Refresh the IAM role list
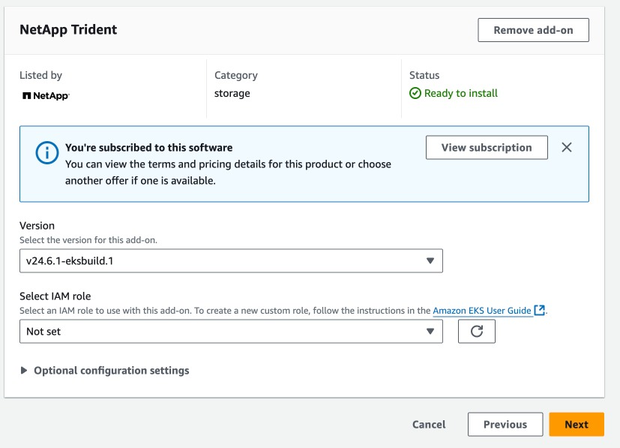 click(x=477, y=331)
